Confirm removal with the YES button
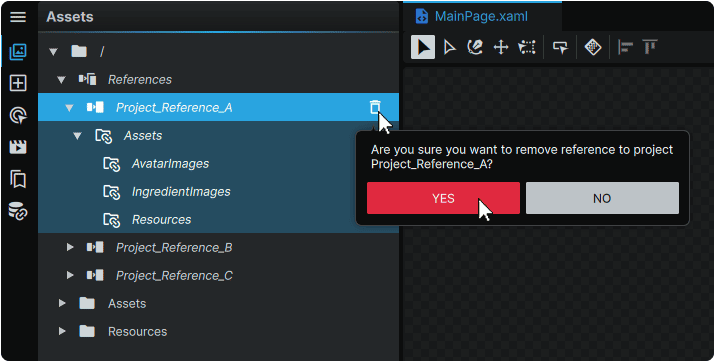This screenshot has height=362, width=715. [x=443, y=198]
